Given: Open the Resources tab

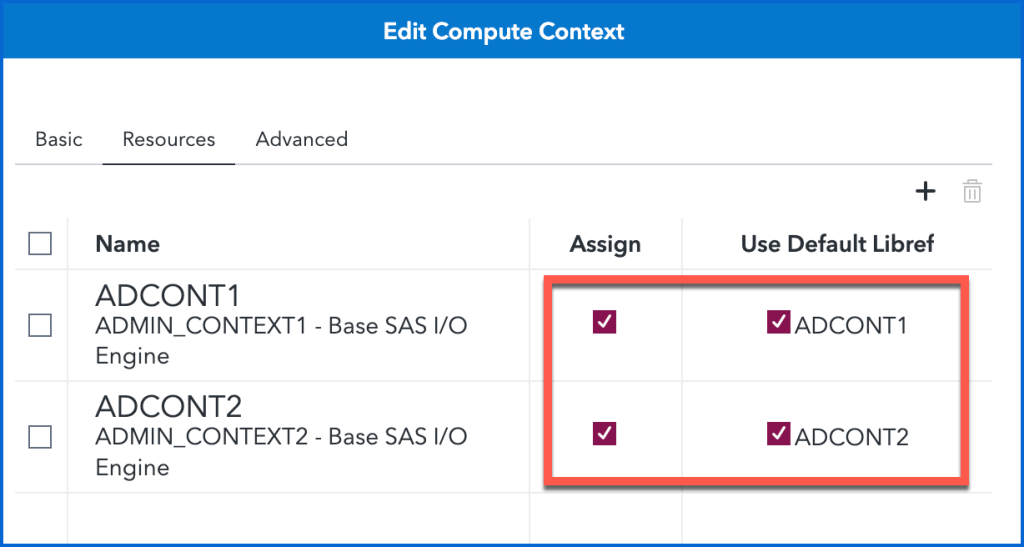Looking at the screenshot, I should pos(169,139).
